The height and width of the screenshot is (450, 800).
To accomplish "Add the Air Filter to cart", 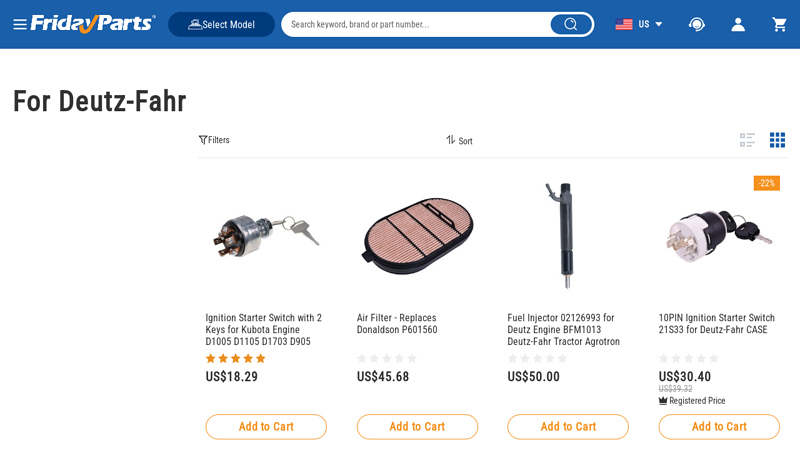I will (x=417, y=427).
